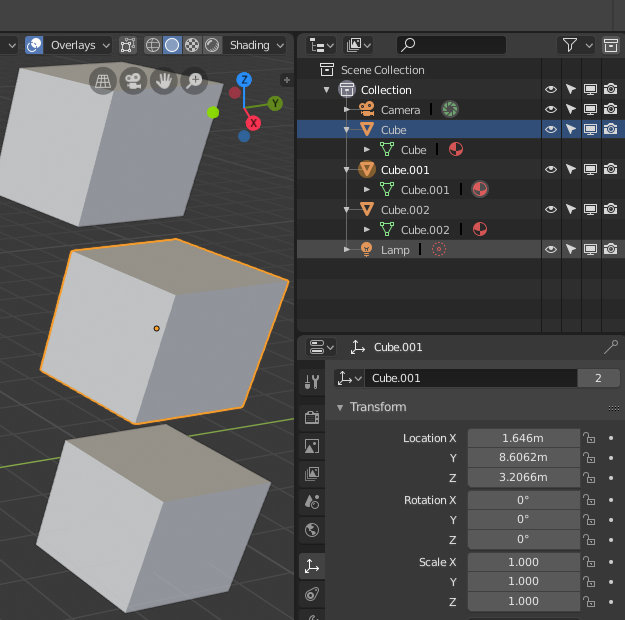Click the Location X value 1.646m

[x=523, y=438]
